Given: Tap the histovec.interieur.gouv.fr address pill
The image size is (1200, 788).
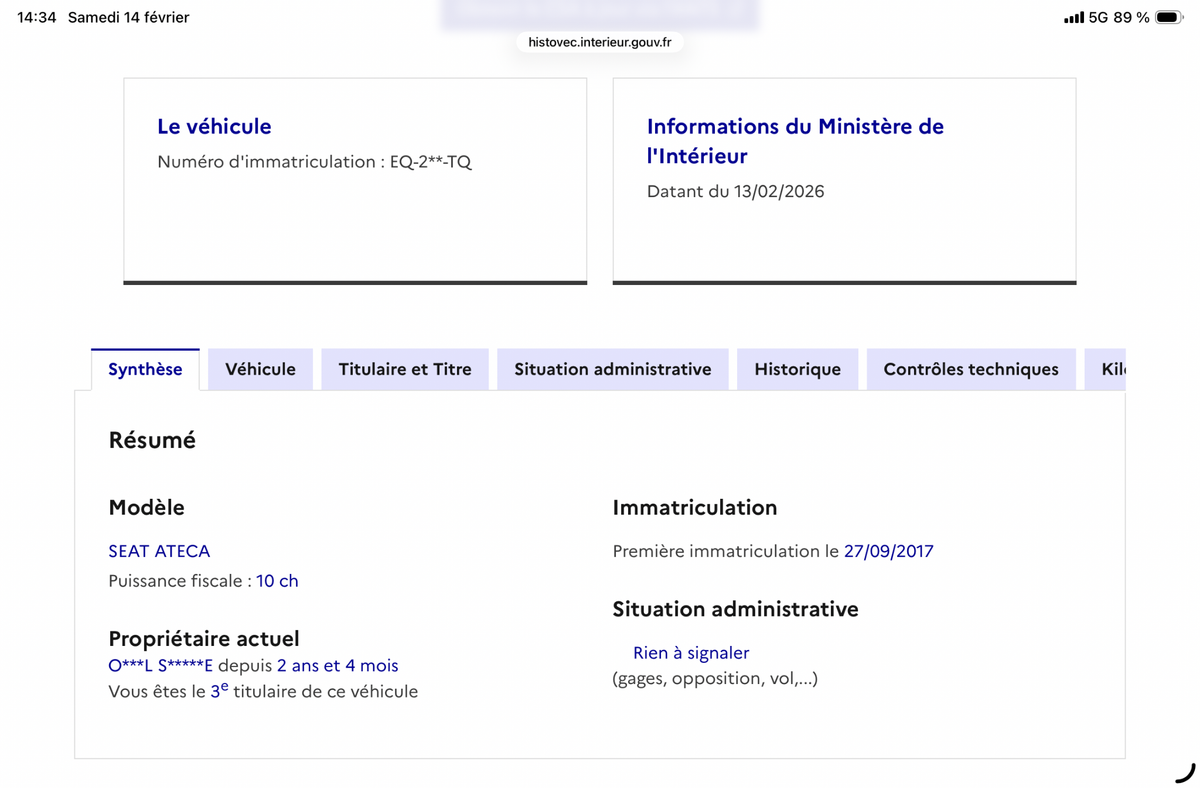Looking at the screenshot, I should point(600,42).
